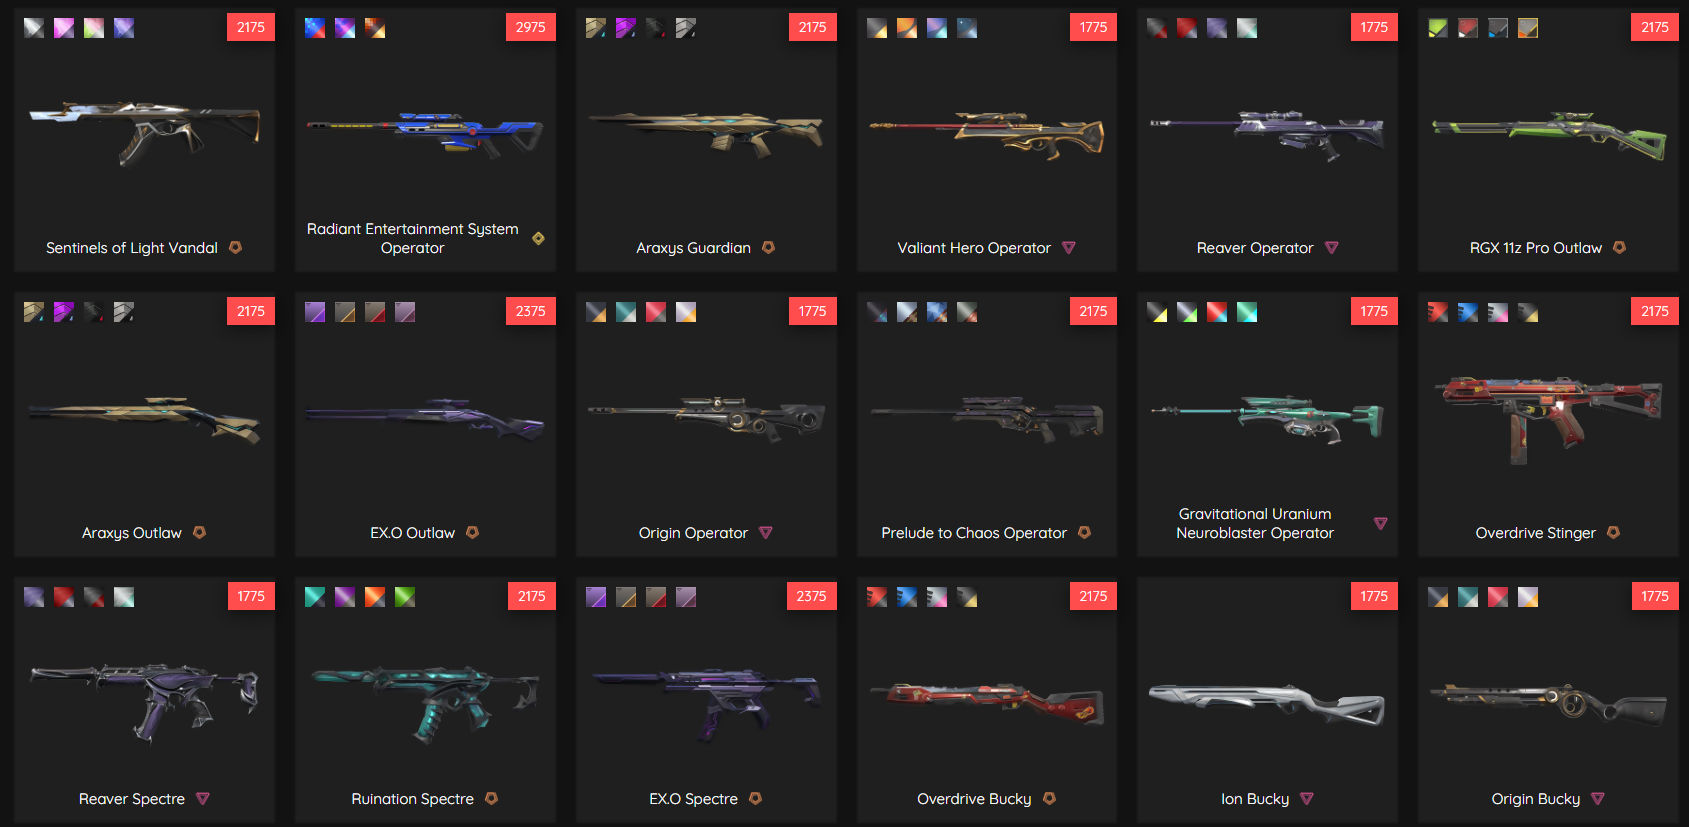Click the tier icon next to Valiant Hero Operator
Viewport: 1689px width, 827px height.
(x=1069, y=248)
